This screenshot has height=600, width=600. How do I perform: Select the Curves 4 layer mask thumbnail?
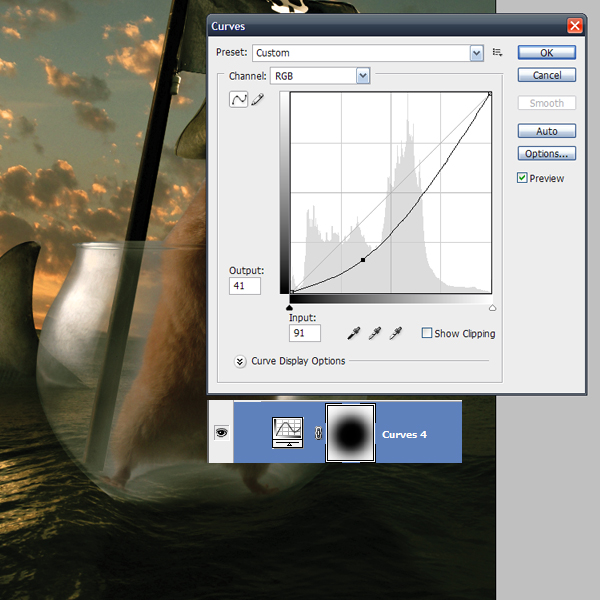[x=351, y=433]
